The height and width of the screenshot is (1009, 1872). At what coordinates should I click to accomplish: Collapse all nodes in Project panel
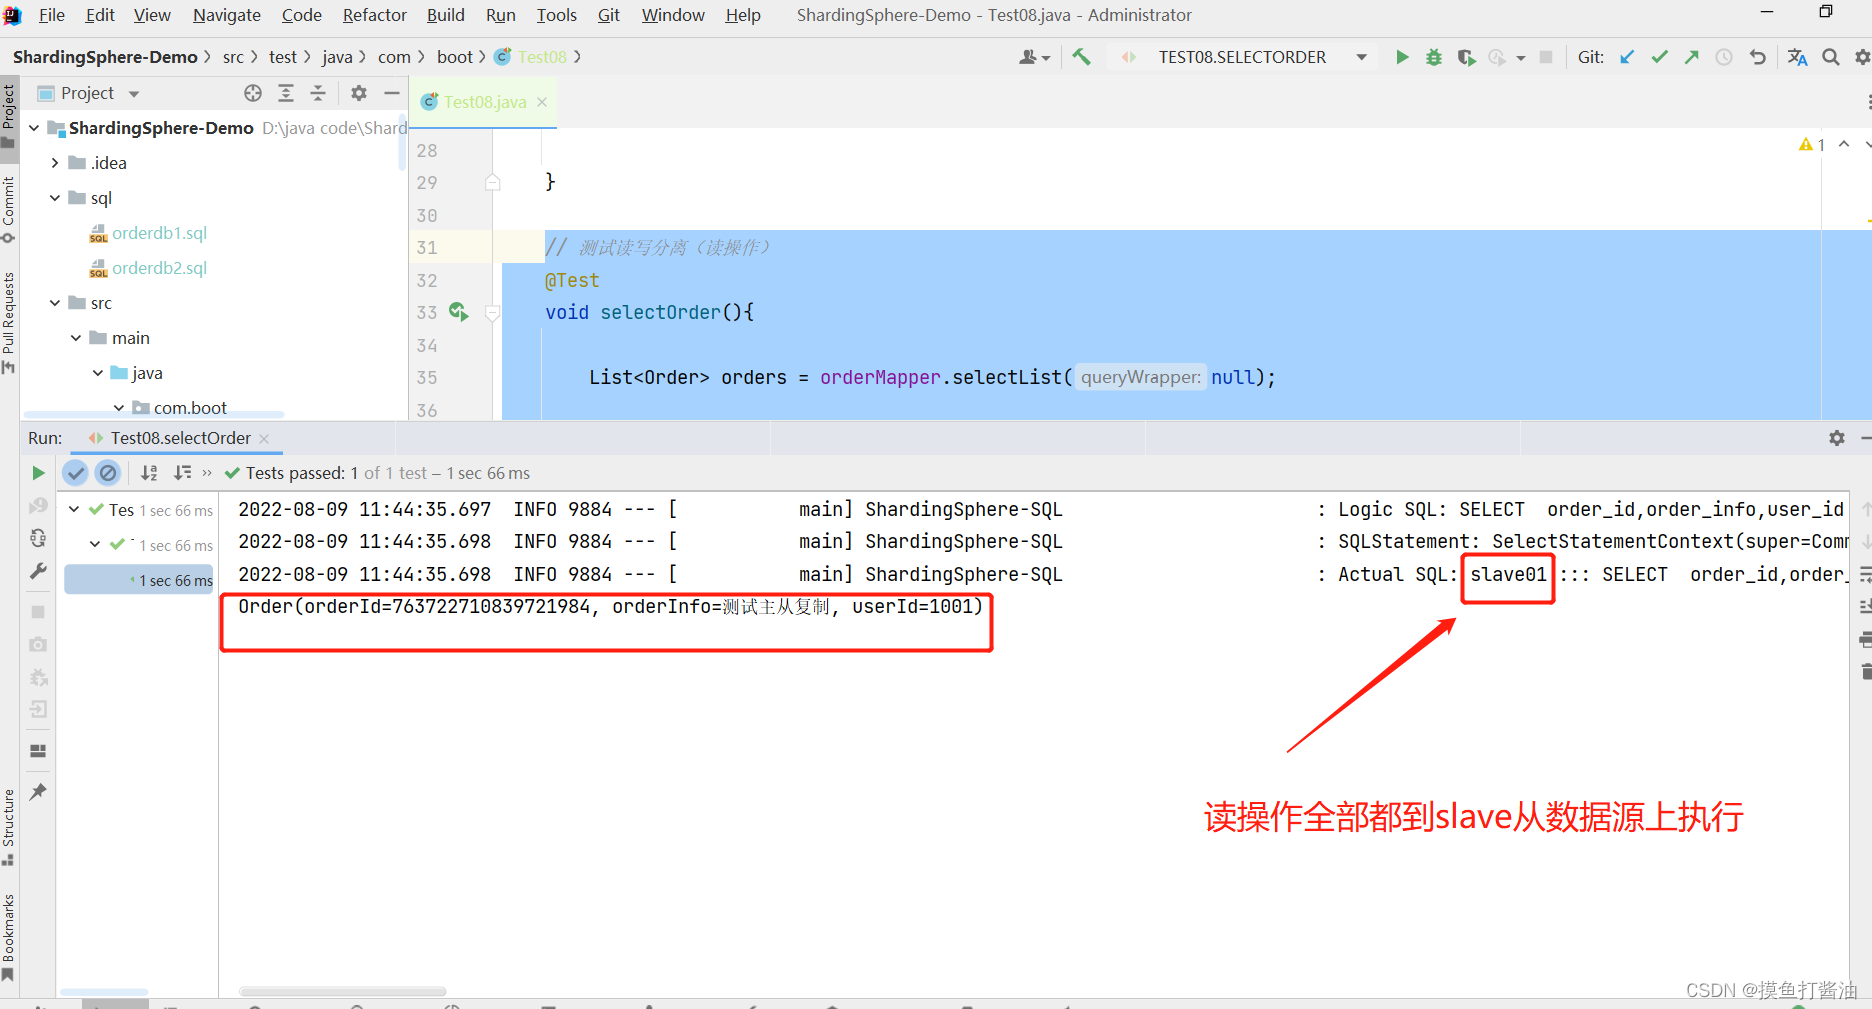[318, 93]
